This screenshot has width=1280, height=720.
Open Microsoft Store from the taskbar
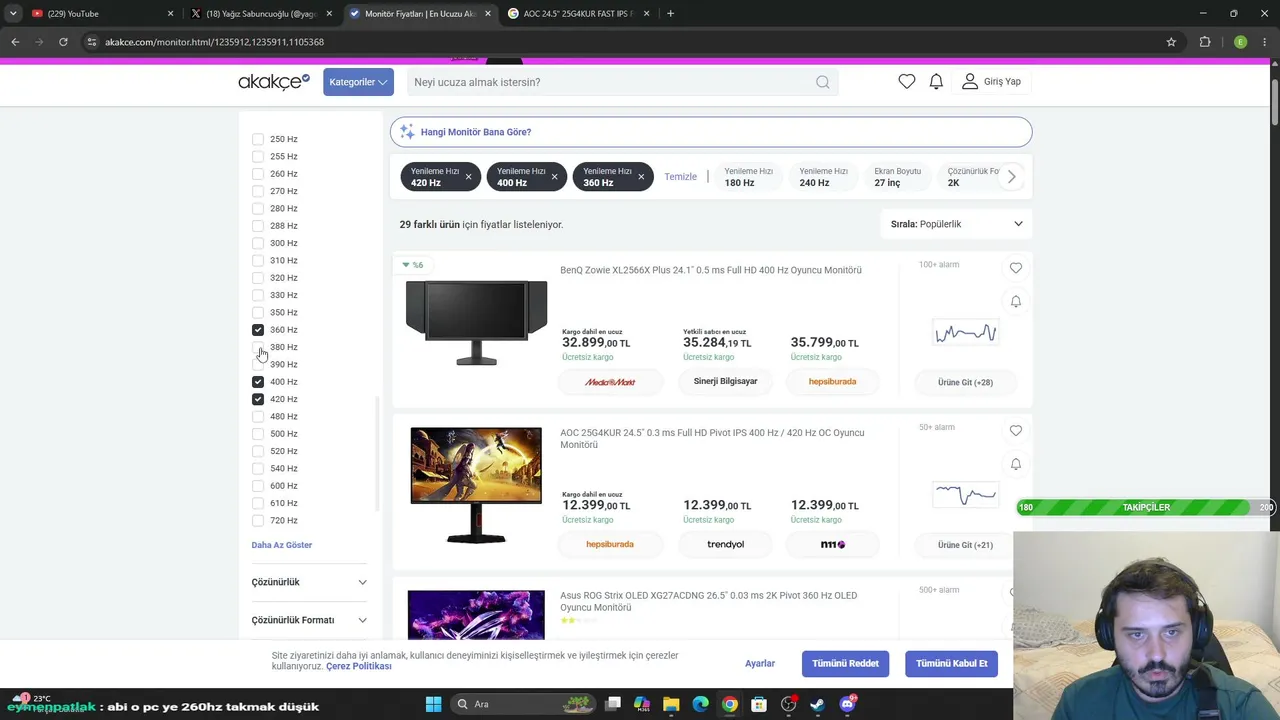(759, 704)
